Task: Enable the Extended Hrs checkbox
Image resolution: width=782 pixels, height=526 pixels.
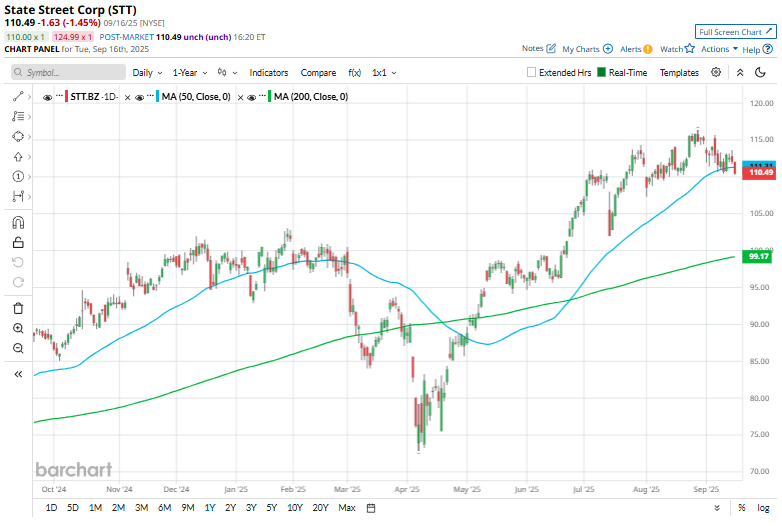Action: [532, 72]
